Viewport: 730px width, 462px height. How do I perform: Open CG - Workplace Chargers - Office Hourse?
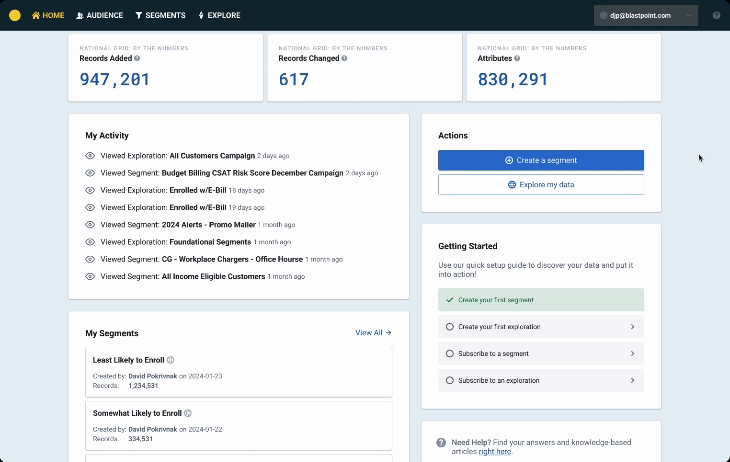232,259
